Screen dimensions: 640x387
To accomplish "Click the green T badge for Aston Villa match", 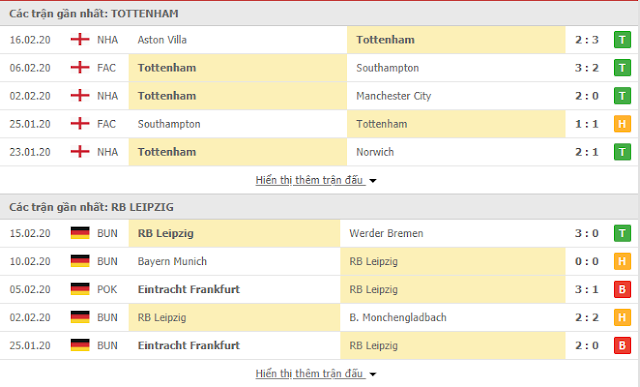I will (622, 40).
